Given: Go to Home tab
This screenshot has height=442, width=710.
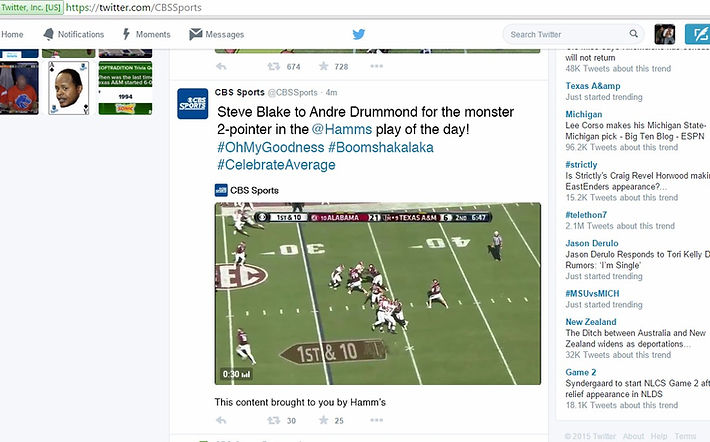Looking at the screenshot, I should pyautogui.click(x=12, y=34).
